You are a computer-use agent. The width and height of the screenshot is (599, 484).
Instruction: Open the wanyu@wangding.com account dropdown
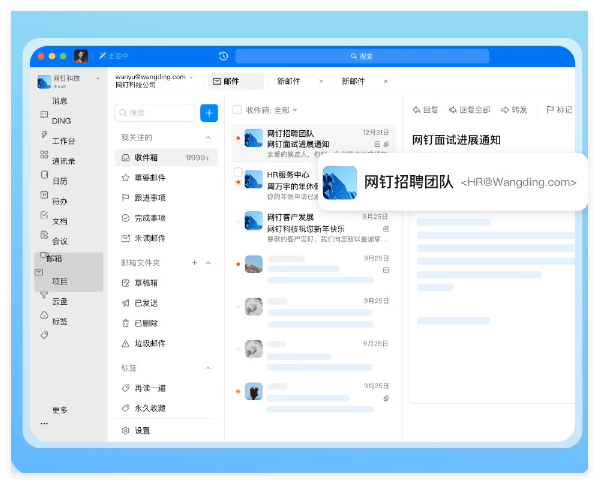click(191, 77)
